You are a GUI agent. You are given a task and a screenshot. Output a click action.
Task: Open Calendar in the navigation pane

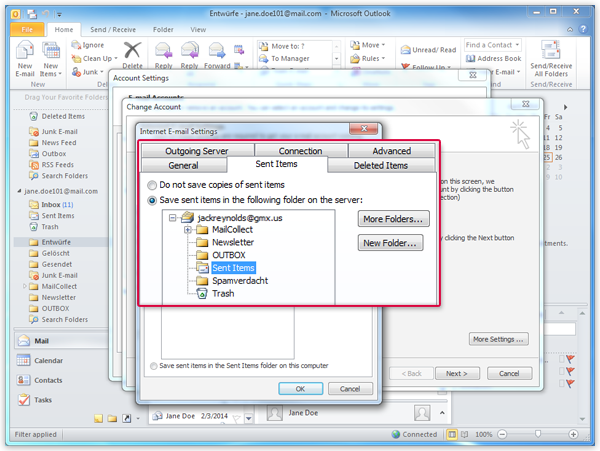pos(48,360)
